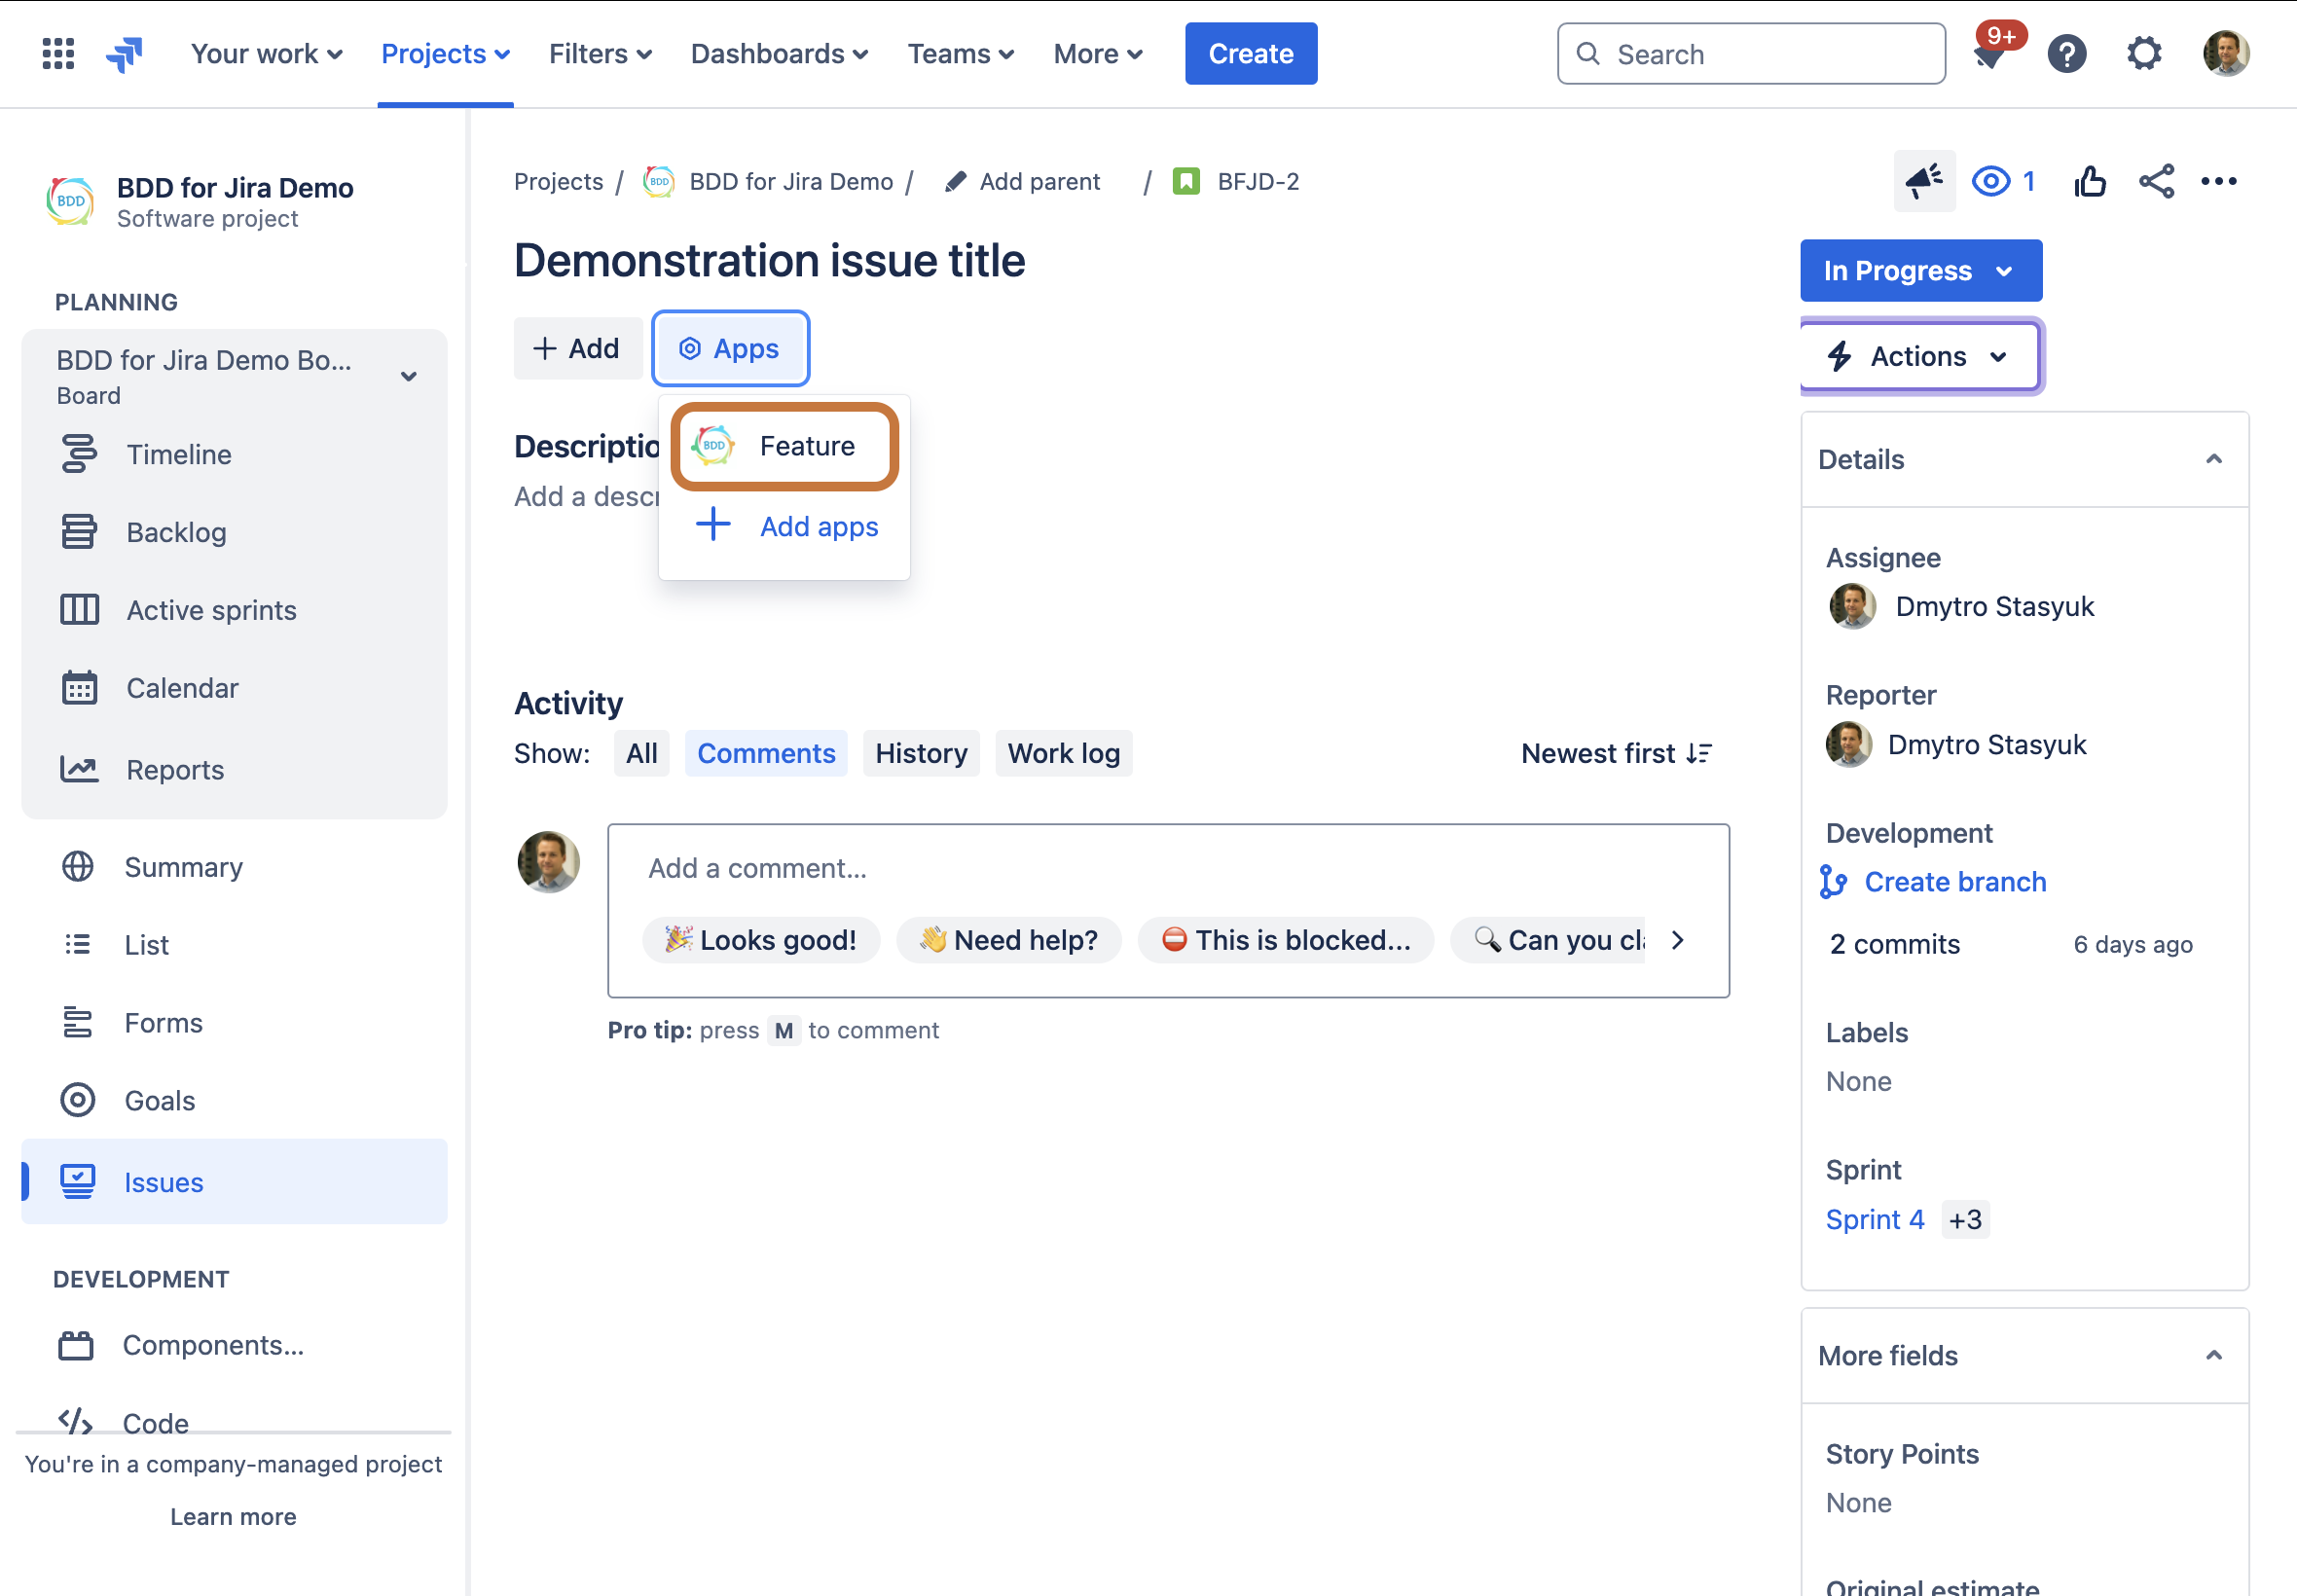Image resolution: width=2297 pixels, height=1596 pixels.
Task: Collapse the Details panel
Action: (x=2213, y=459)
